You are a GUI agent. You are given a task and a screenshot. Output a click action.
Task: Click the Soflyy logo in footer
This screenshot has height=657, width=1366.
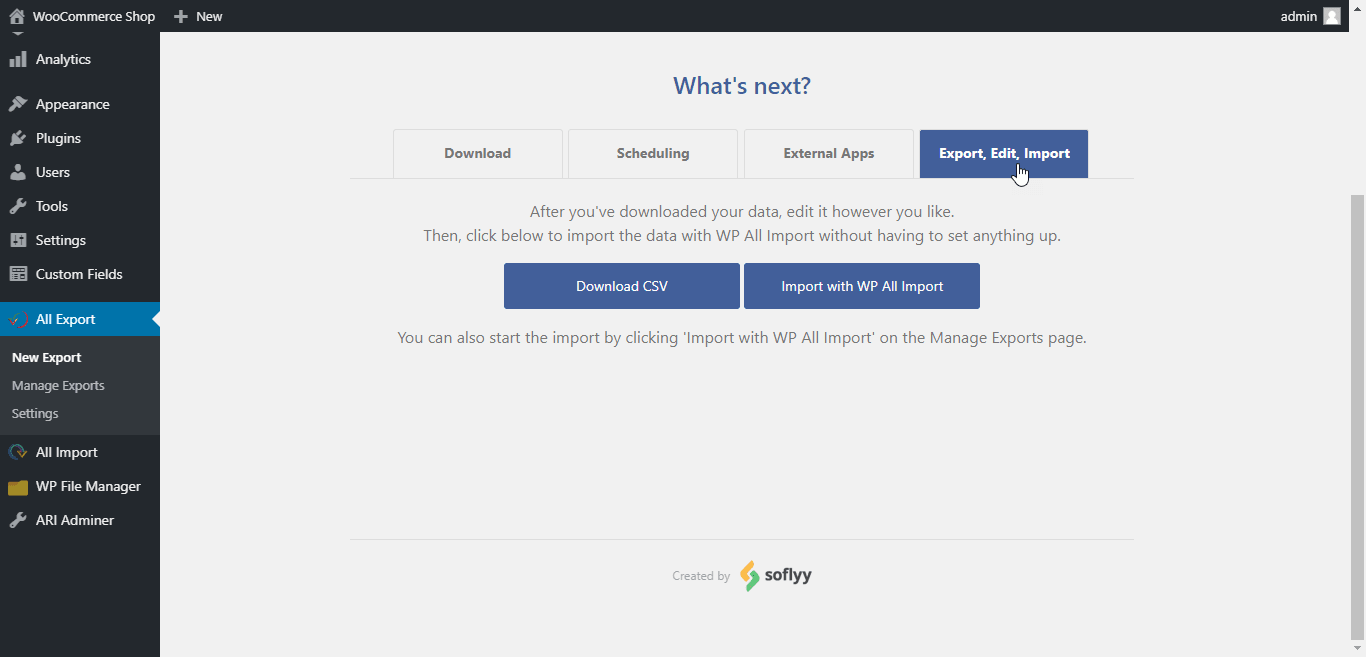point(776,576)
